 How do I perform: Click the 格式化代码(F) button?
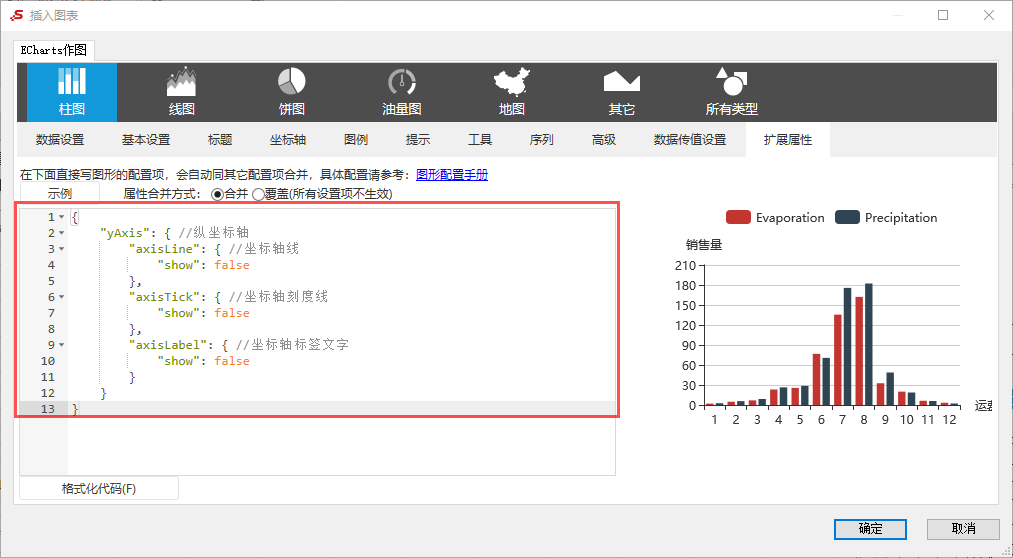click(99, 489)
